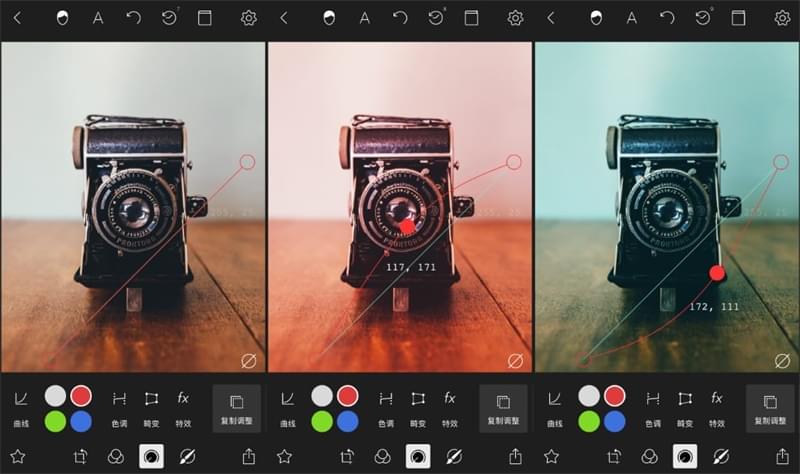Switch to the 色调 (Tone) tab in the middle panel
Screen dimensions: 800x474
click(x=386, y=408)
